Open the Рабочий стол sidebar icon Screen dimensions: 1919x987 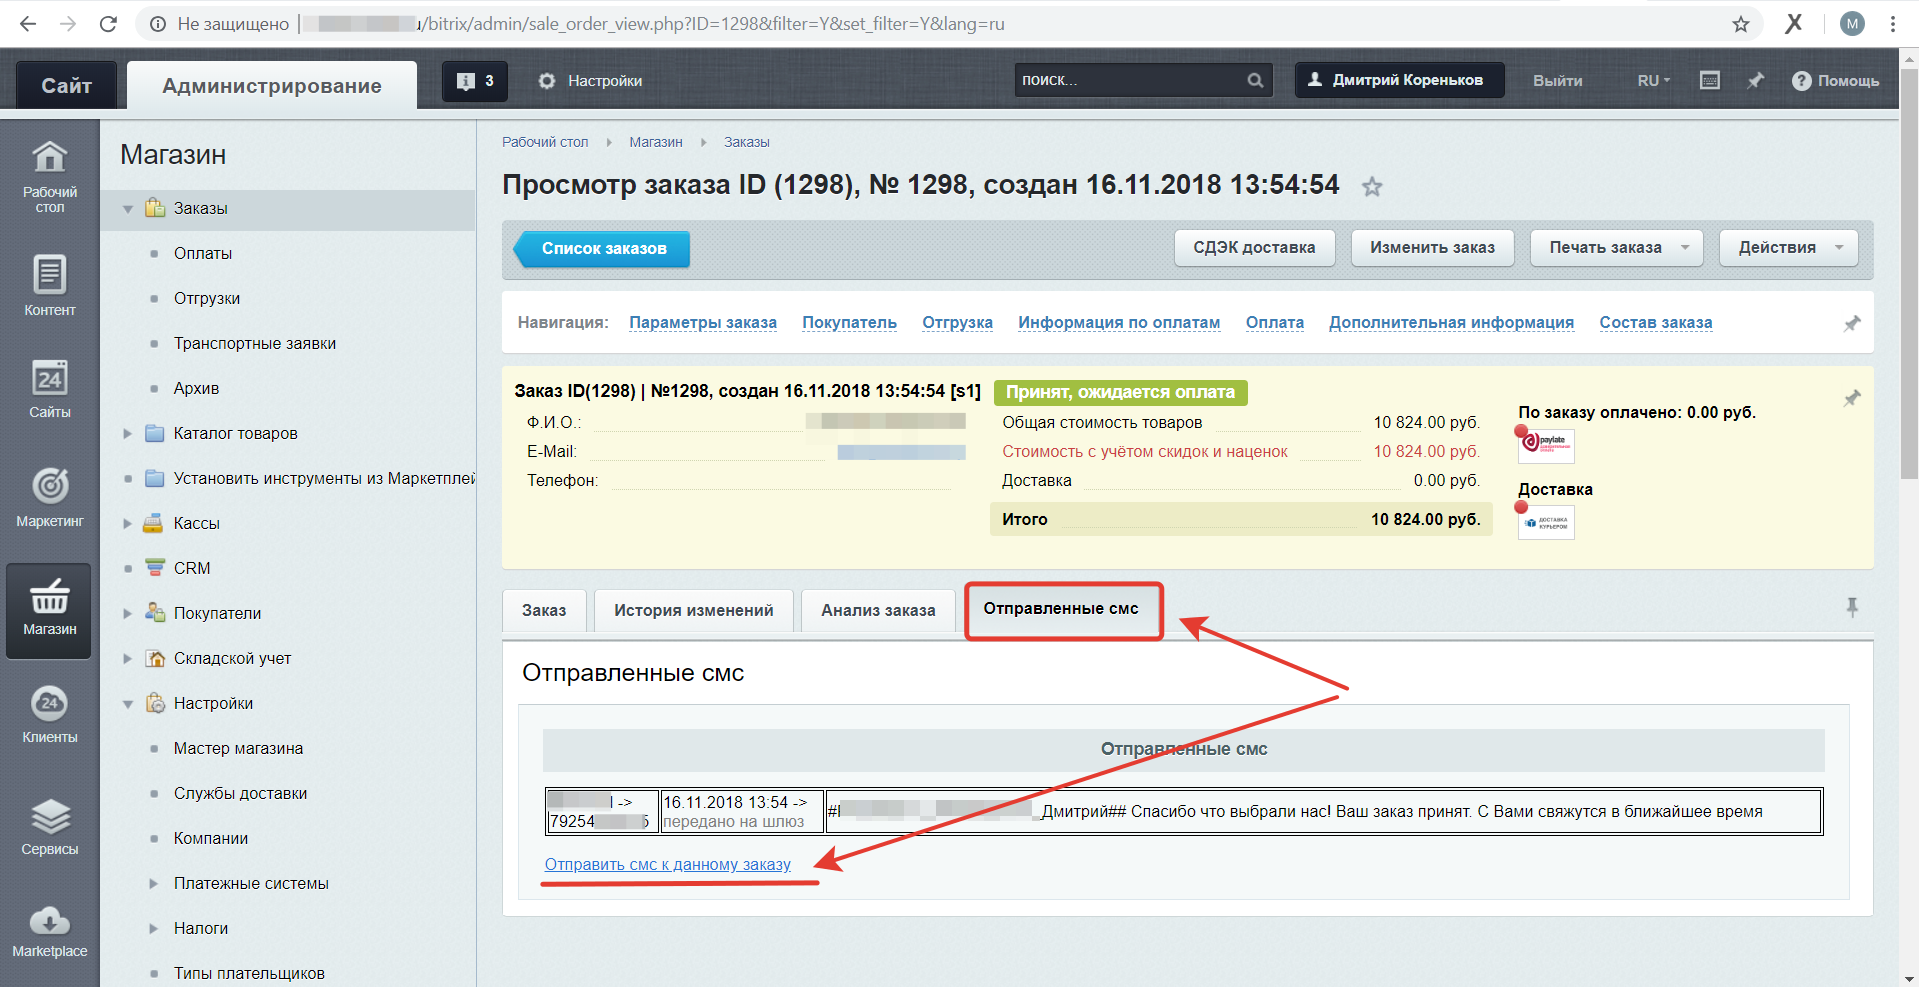49,176
